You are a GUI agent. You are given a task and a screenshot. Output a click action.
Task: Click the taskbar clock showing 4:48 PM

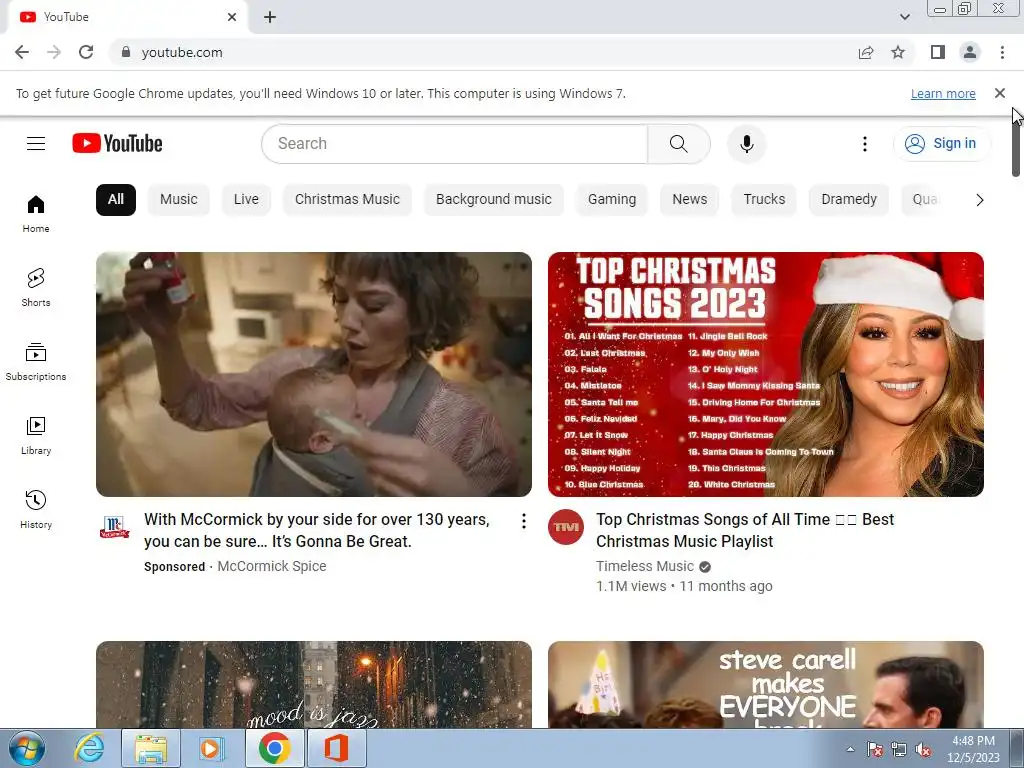973,749
